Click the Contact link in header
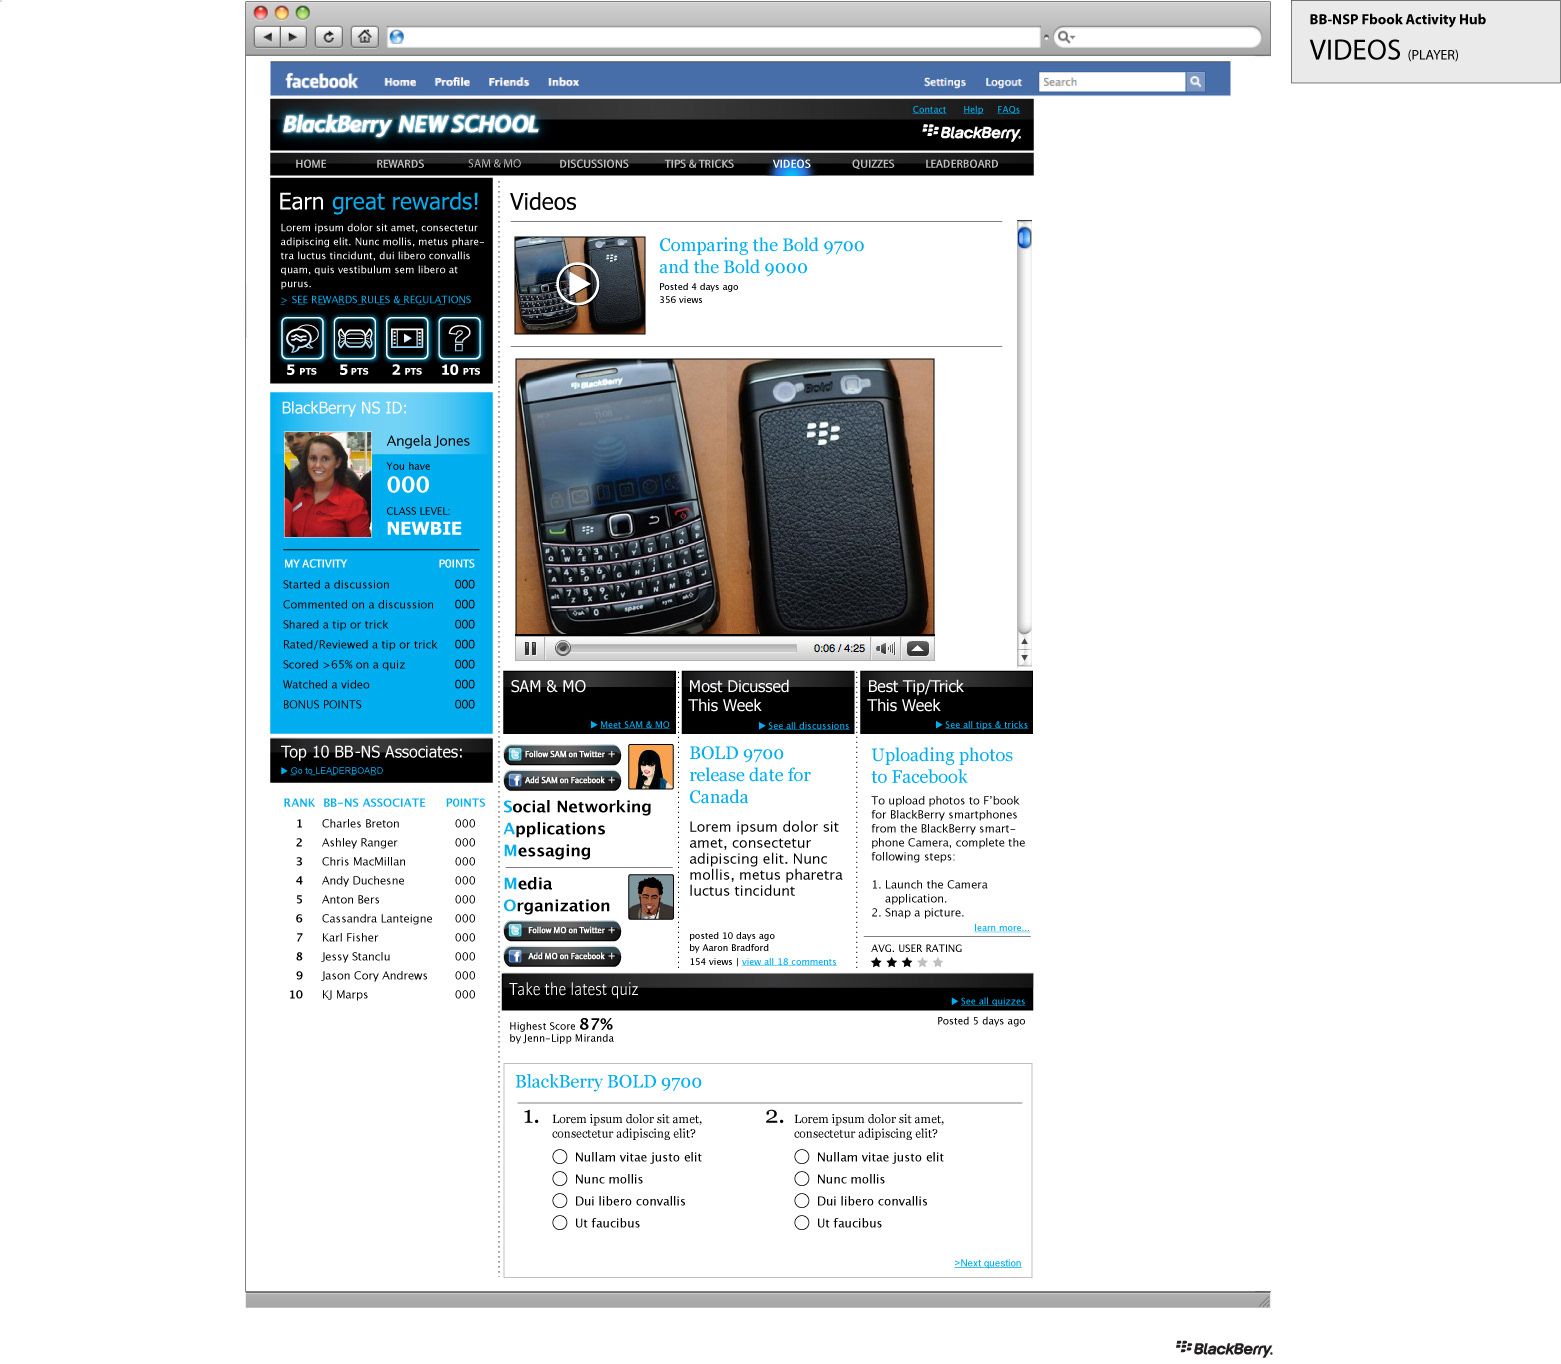Screen dimensions: 1561x1364 [929, 110]
